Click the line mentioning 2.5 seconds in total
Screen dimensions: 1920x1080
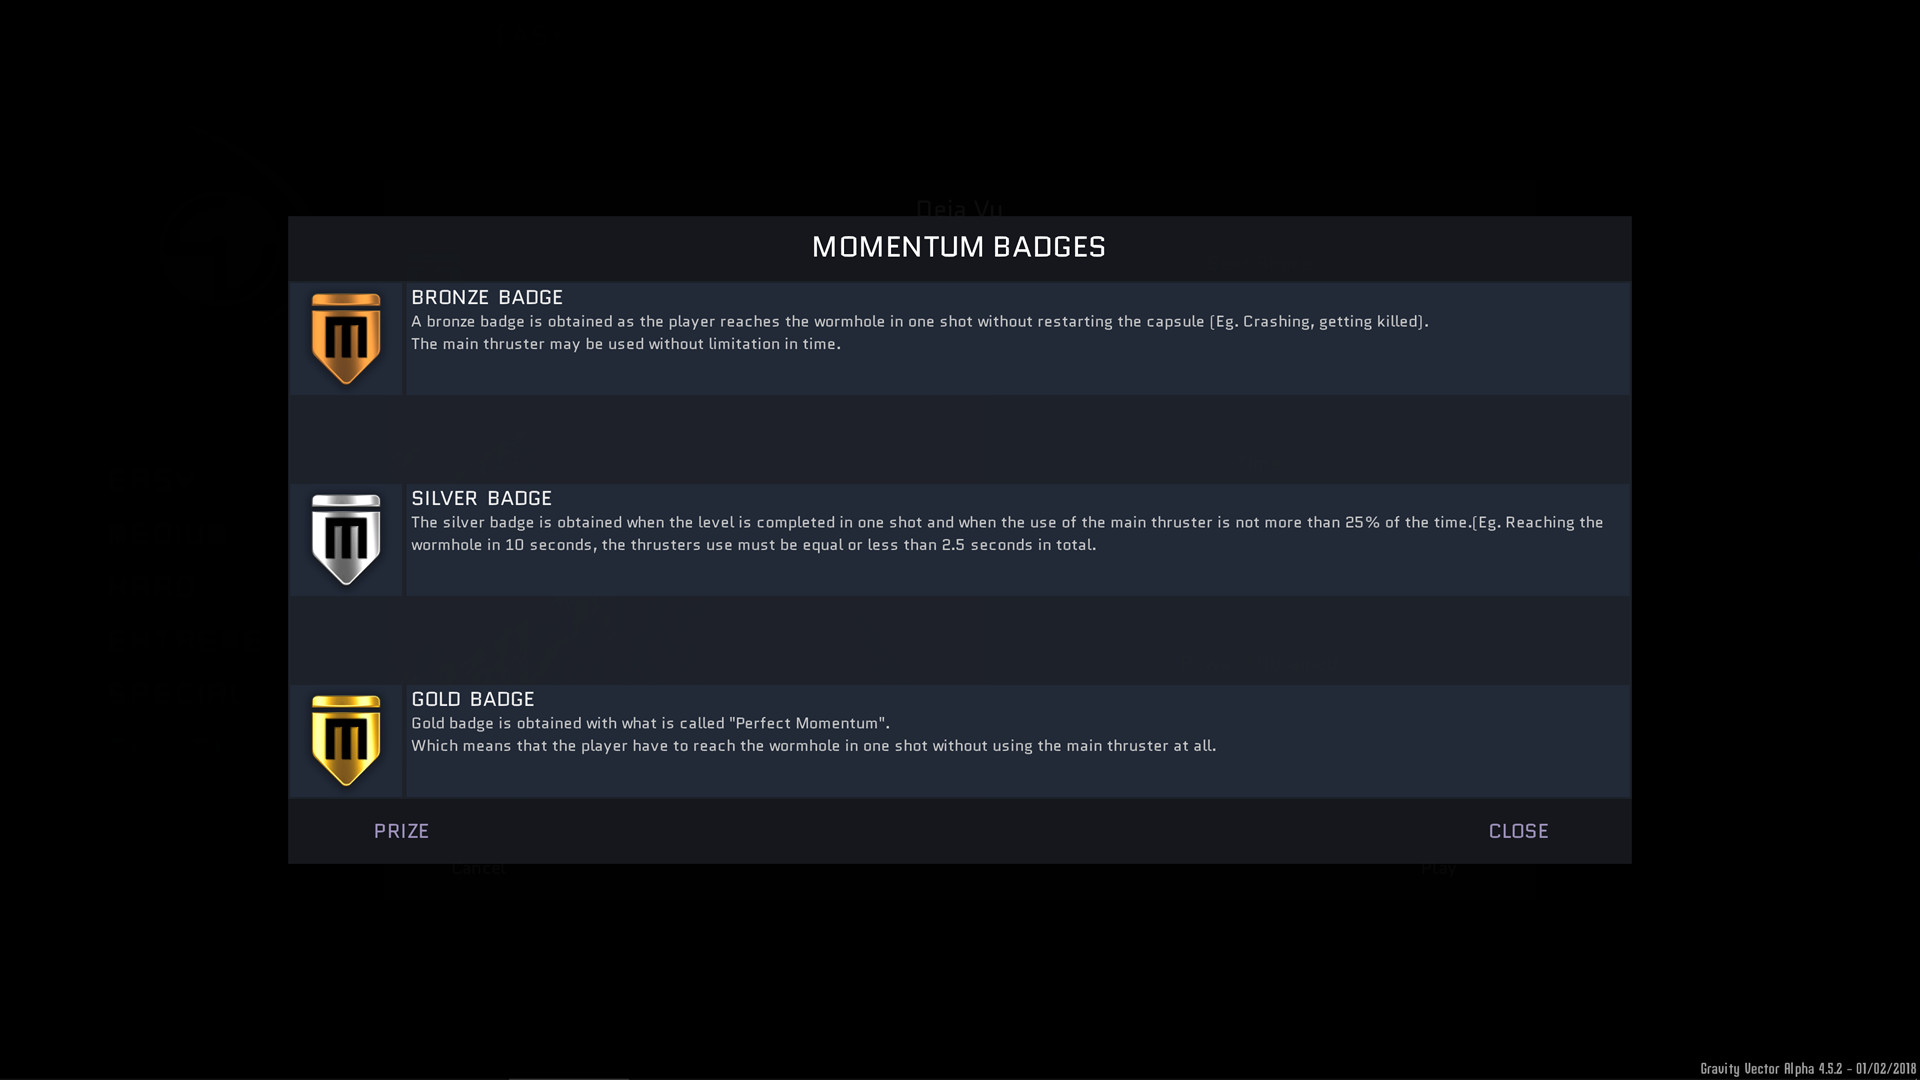point(754,545)
